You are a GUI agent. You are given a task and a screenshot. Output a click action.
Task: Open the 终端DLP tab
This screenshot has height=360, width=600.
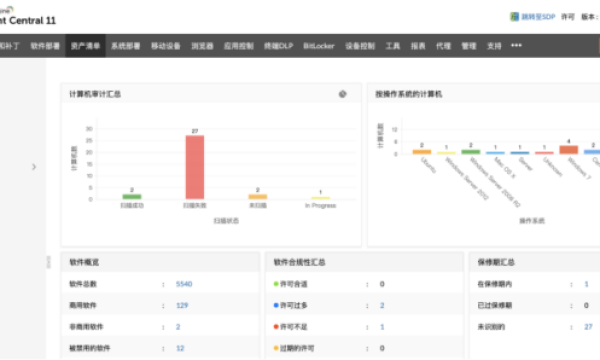(279, 46)
